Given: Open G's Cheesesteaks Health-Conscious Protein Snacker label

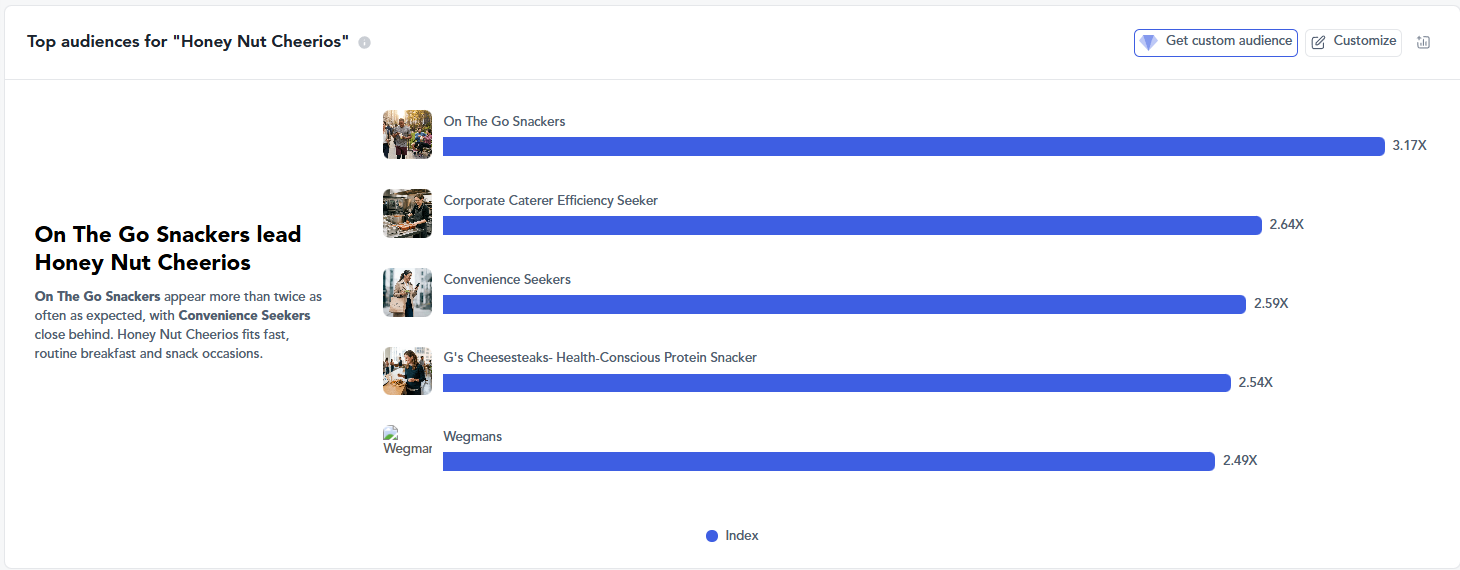Looking at the screenshot, I should pos(600,357).
